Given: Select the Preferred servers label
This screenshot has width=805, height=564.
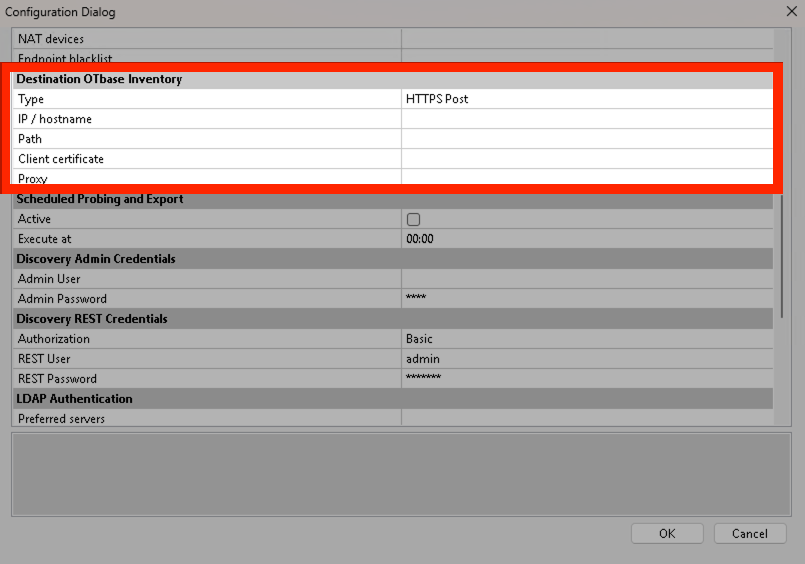Looking at the screenshot, I should pyautogui.click(x=62, y=419).
